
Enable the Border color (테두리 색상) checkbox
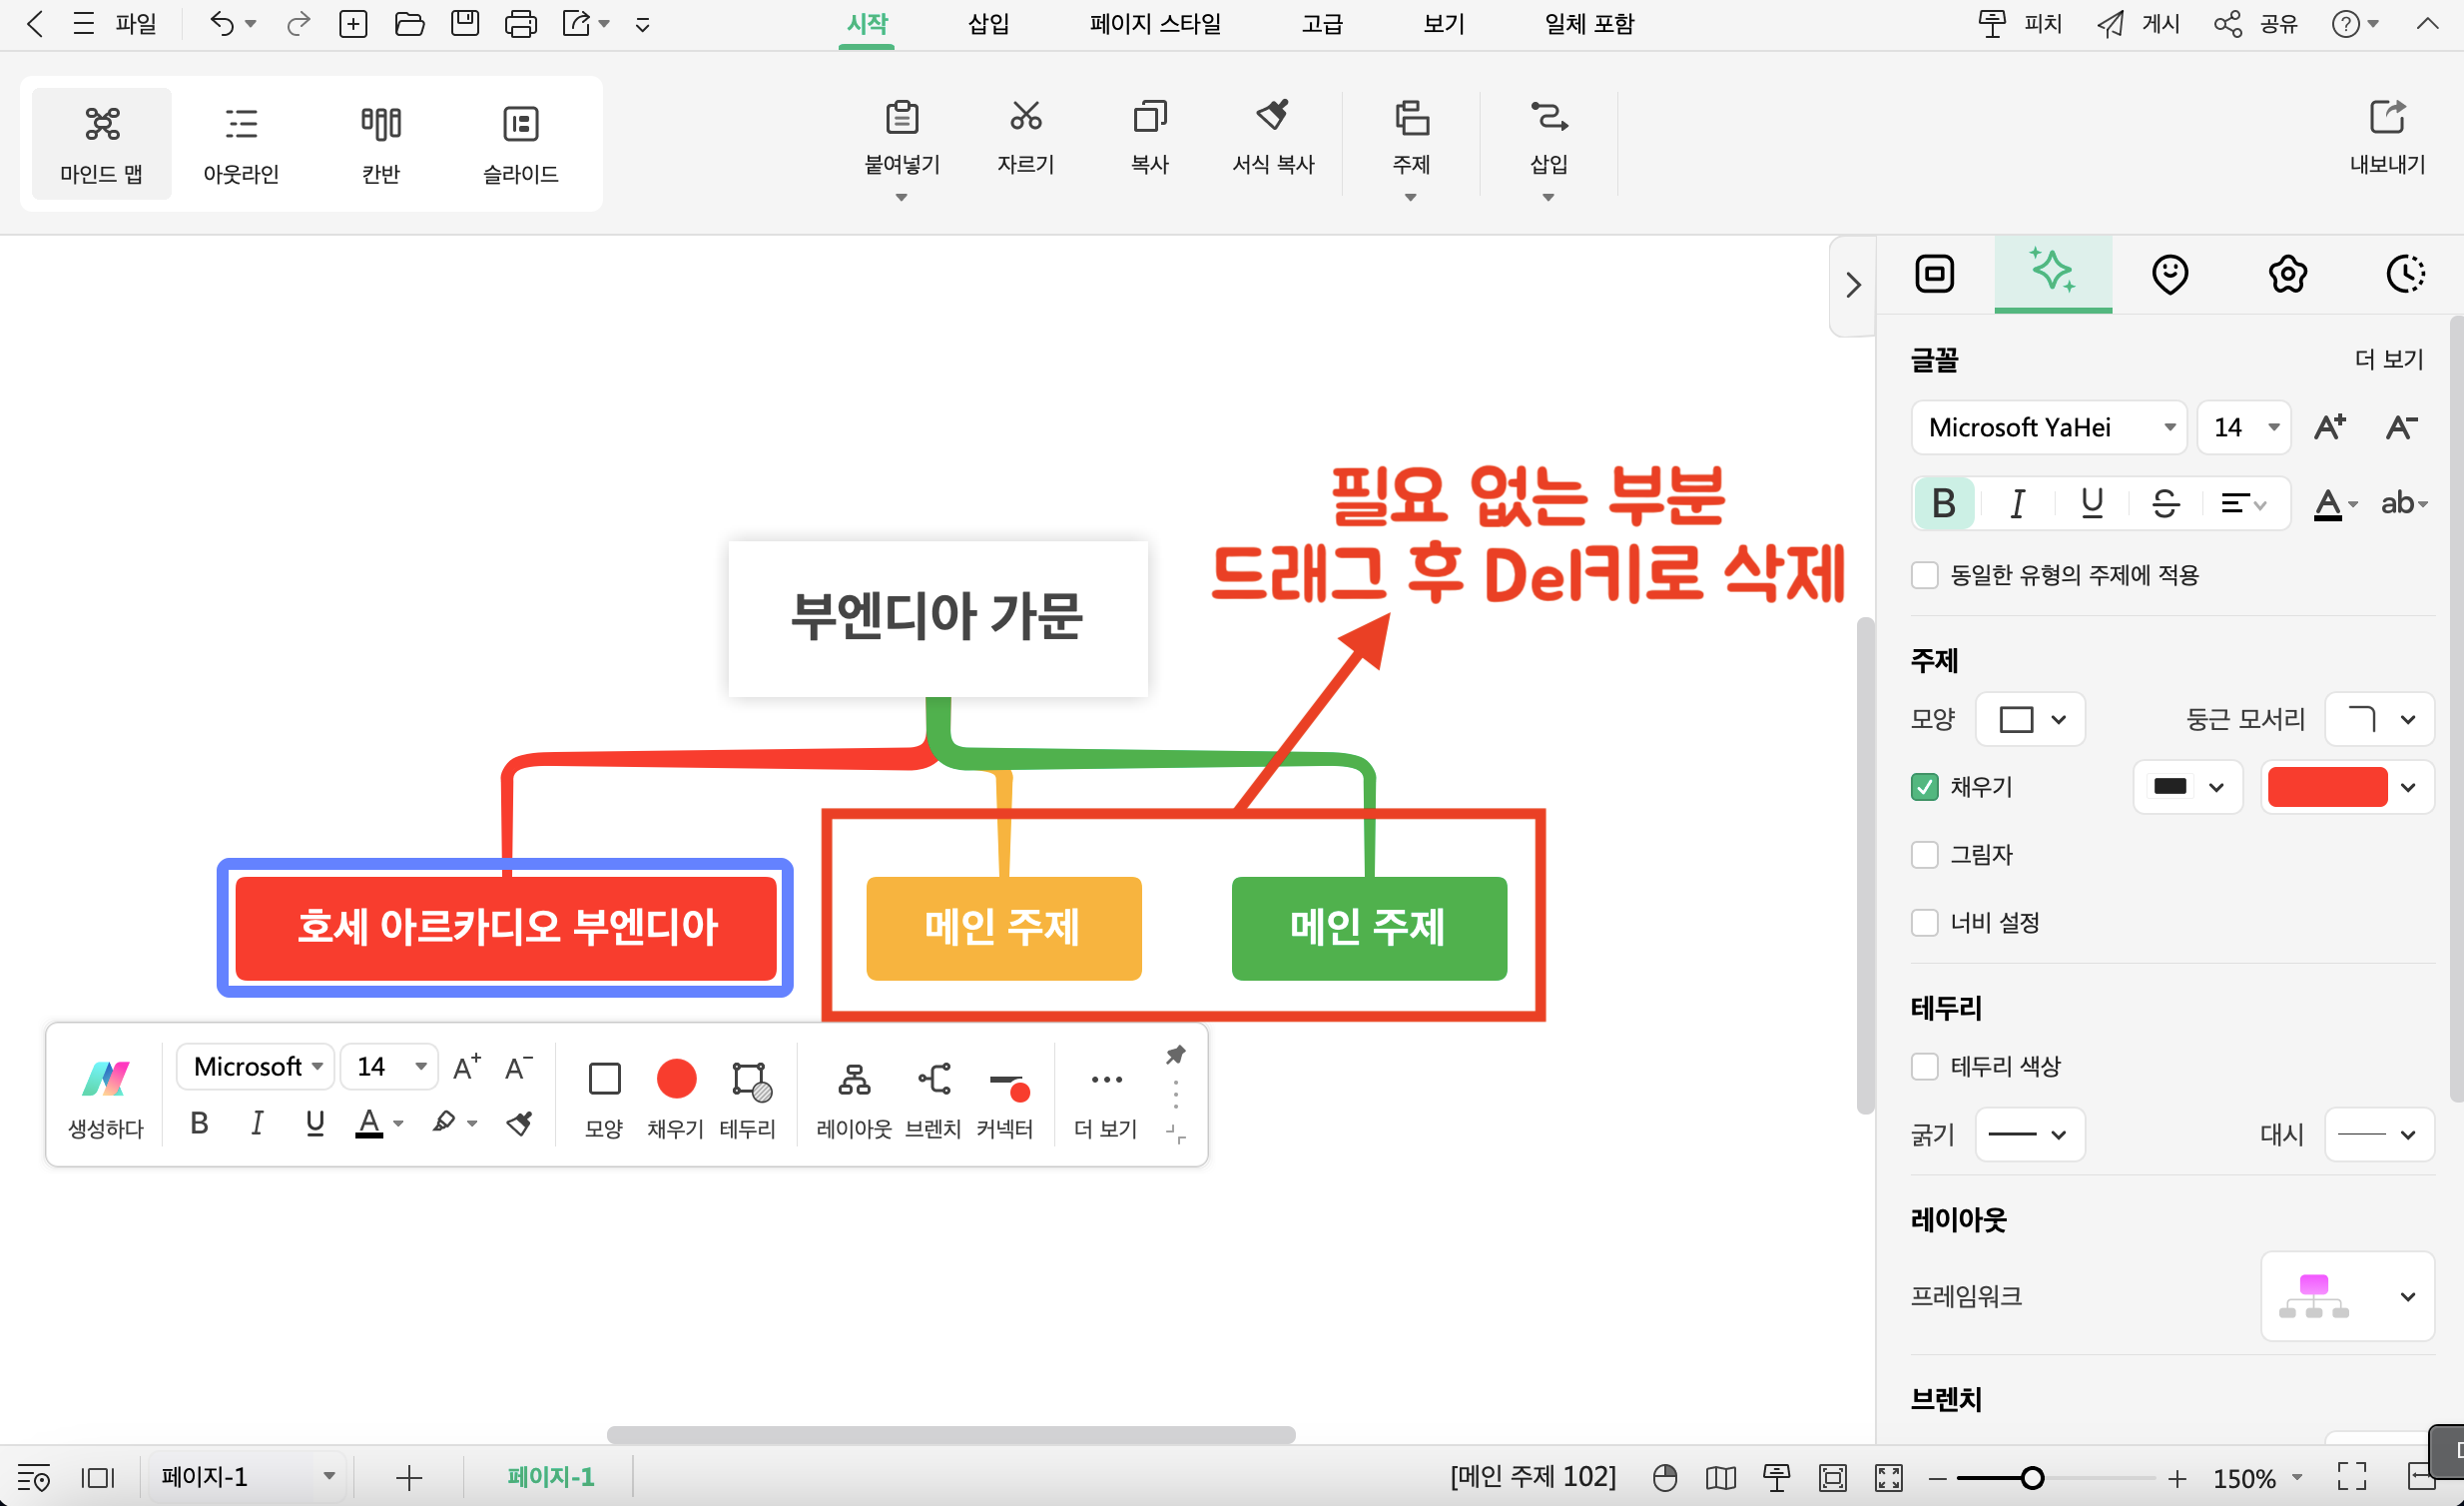point(1924,1066)
